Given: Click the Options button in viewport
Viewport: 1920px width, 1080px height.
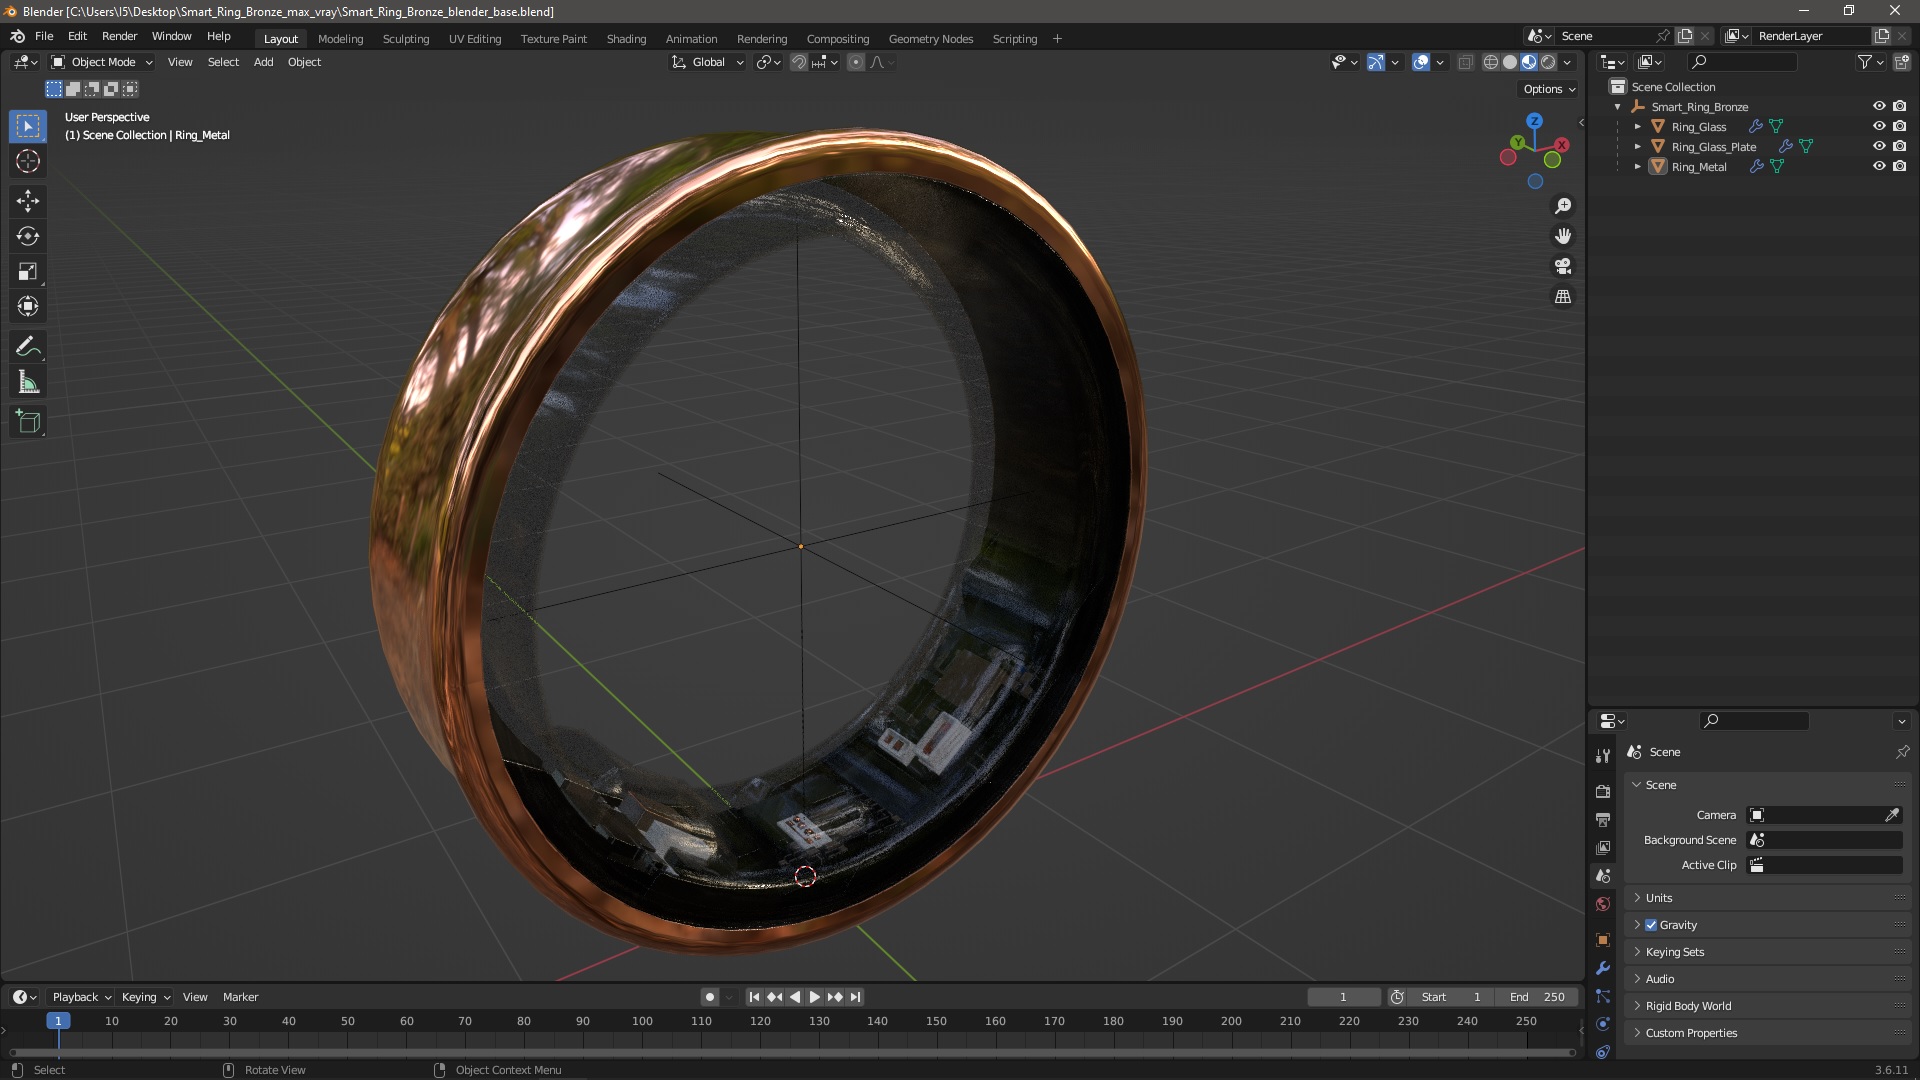Looking at the screenshot, I should pos(1548,89).
